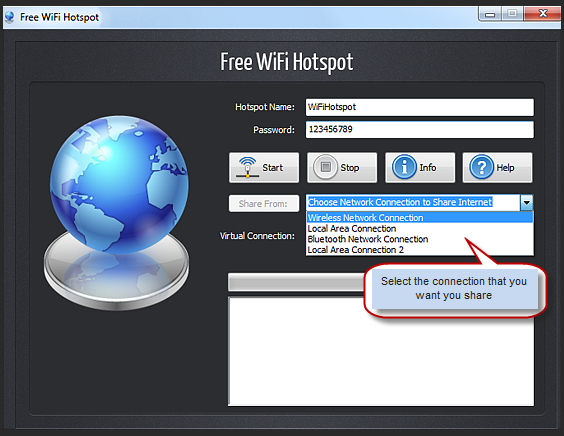
Task: Click the title bar globe icon
Action: (x=10, y=17)
